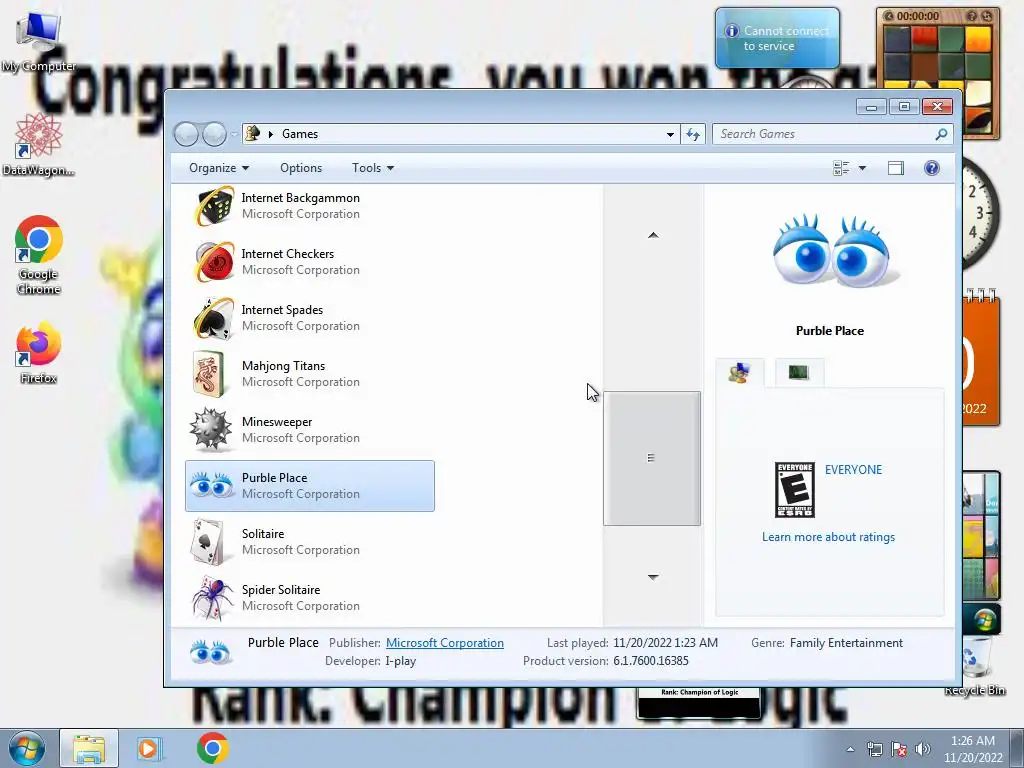Select the Mahjong Titans tile icon
Image resolution: width=1024 pixels, height=768 pixels.
(x=209, y=374)
